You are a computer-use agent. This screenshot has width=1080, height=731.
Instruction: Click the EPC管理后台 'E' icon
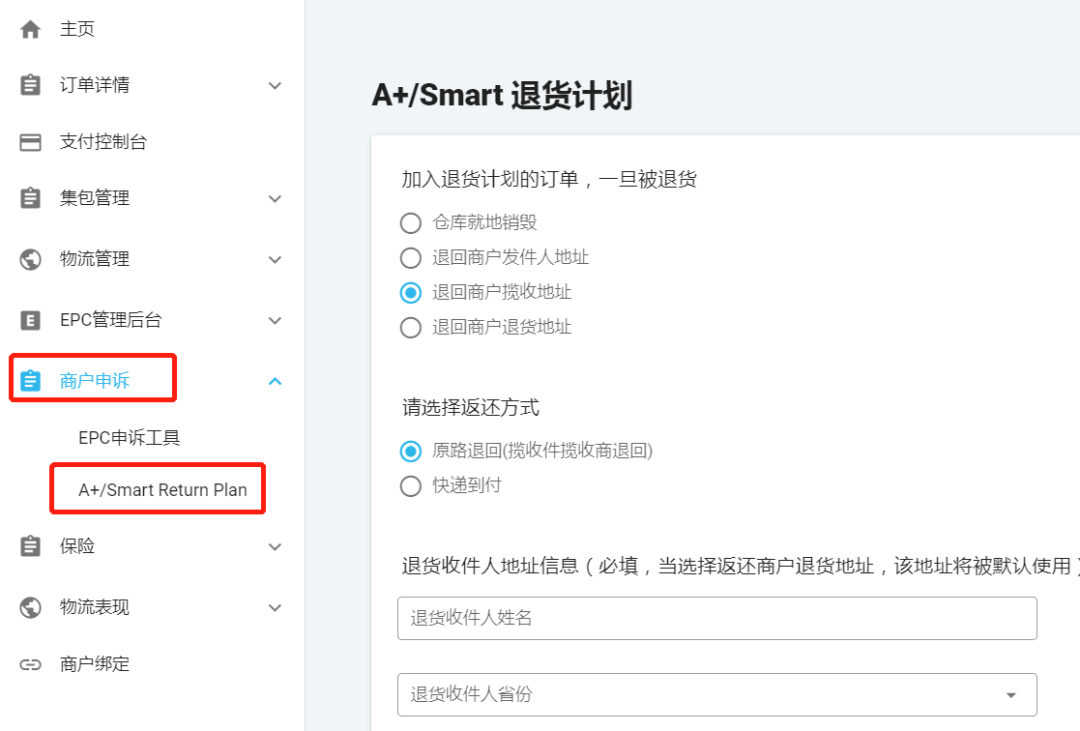[29, 320]
